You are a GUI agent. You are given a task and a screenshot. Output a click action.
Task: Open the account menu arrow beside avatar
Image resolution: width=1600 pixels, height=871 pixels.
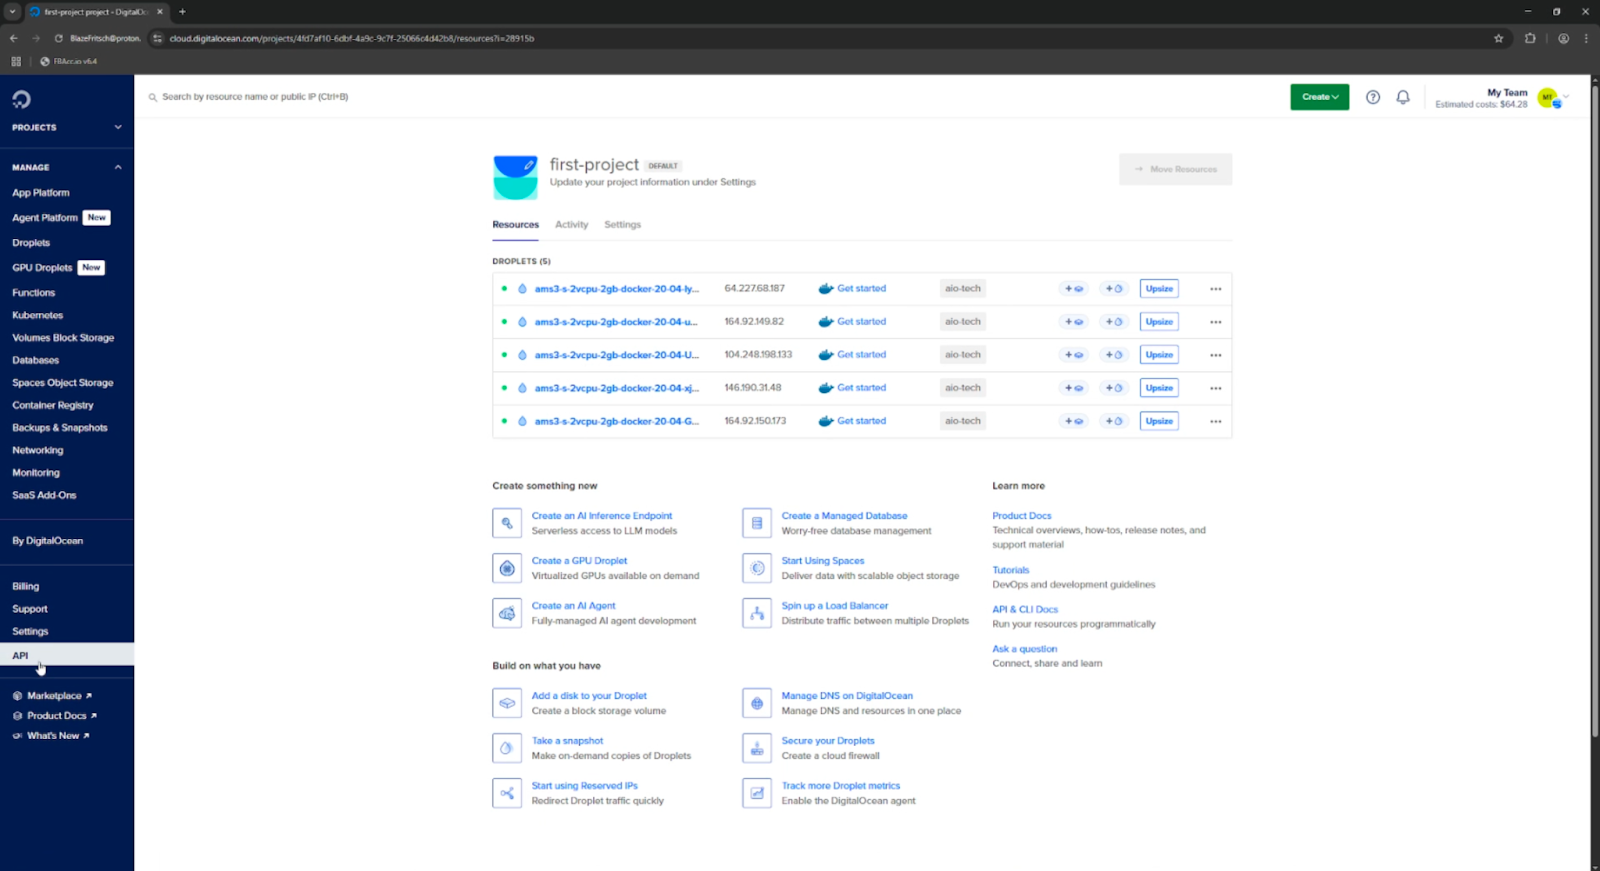click(x=1566, y=97)
